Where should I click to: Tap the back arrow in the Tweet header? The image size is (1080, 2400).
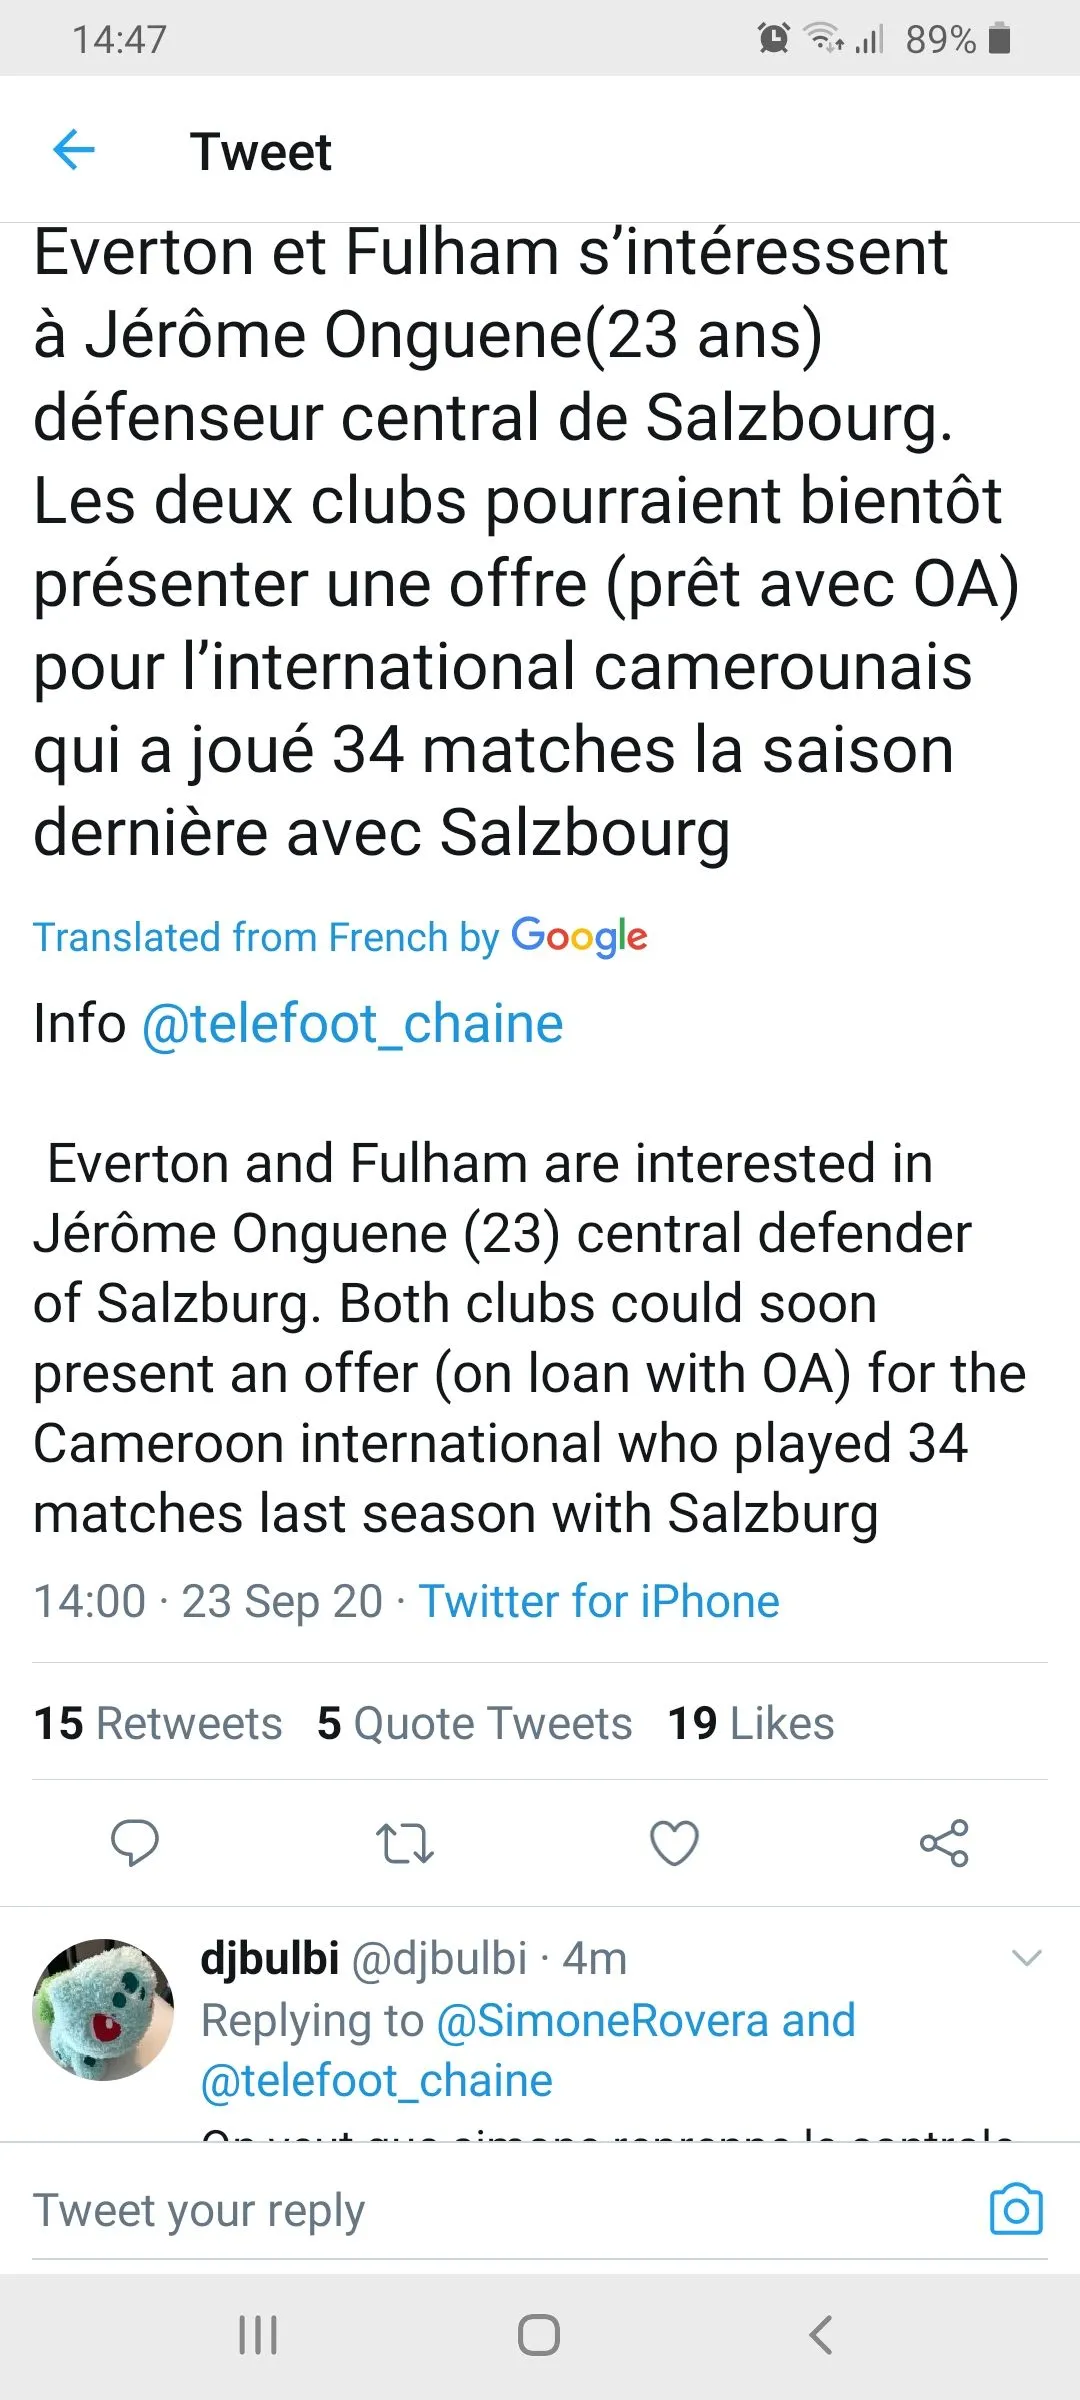point(73,151)
